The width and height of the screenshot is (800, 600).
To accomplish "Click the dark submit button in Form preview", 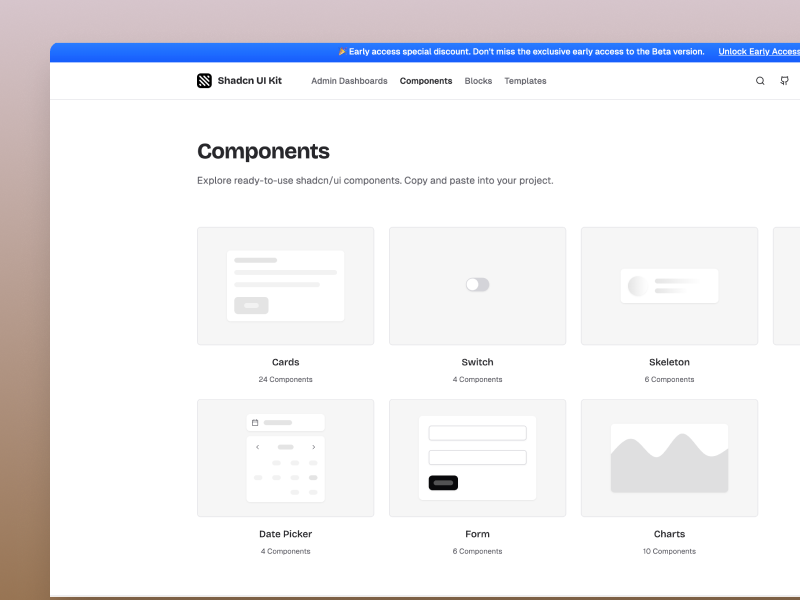I will [x=445, y=482].
